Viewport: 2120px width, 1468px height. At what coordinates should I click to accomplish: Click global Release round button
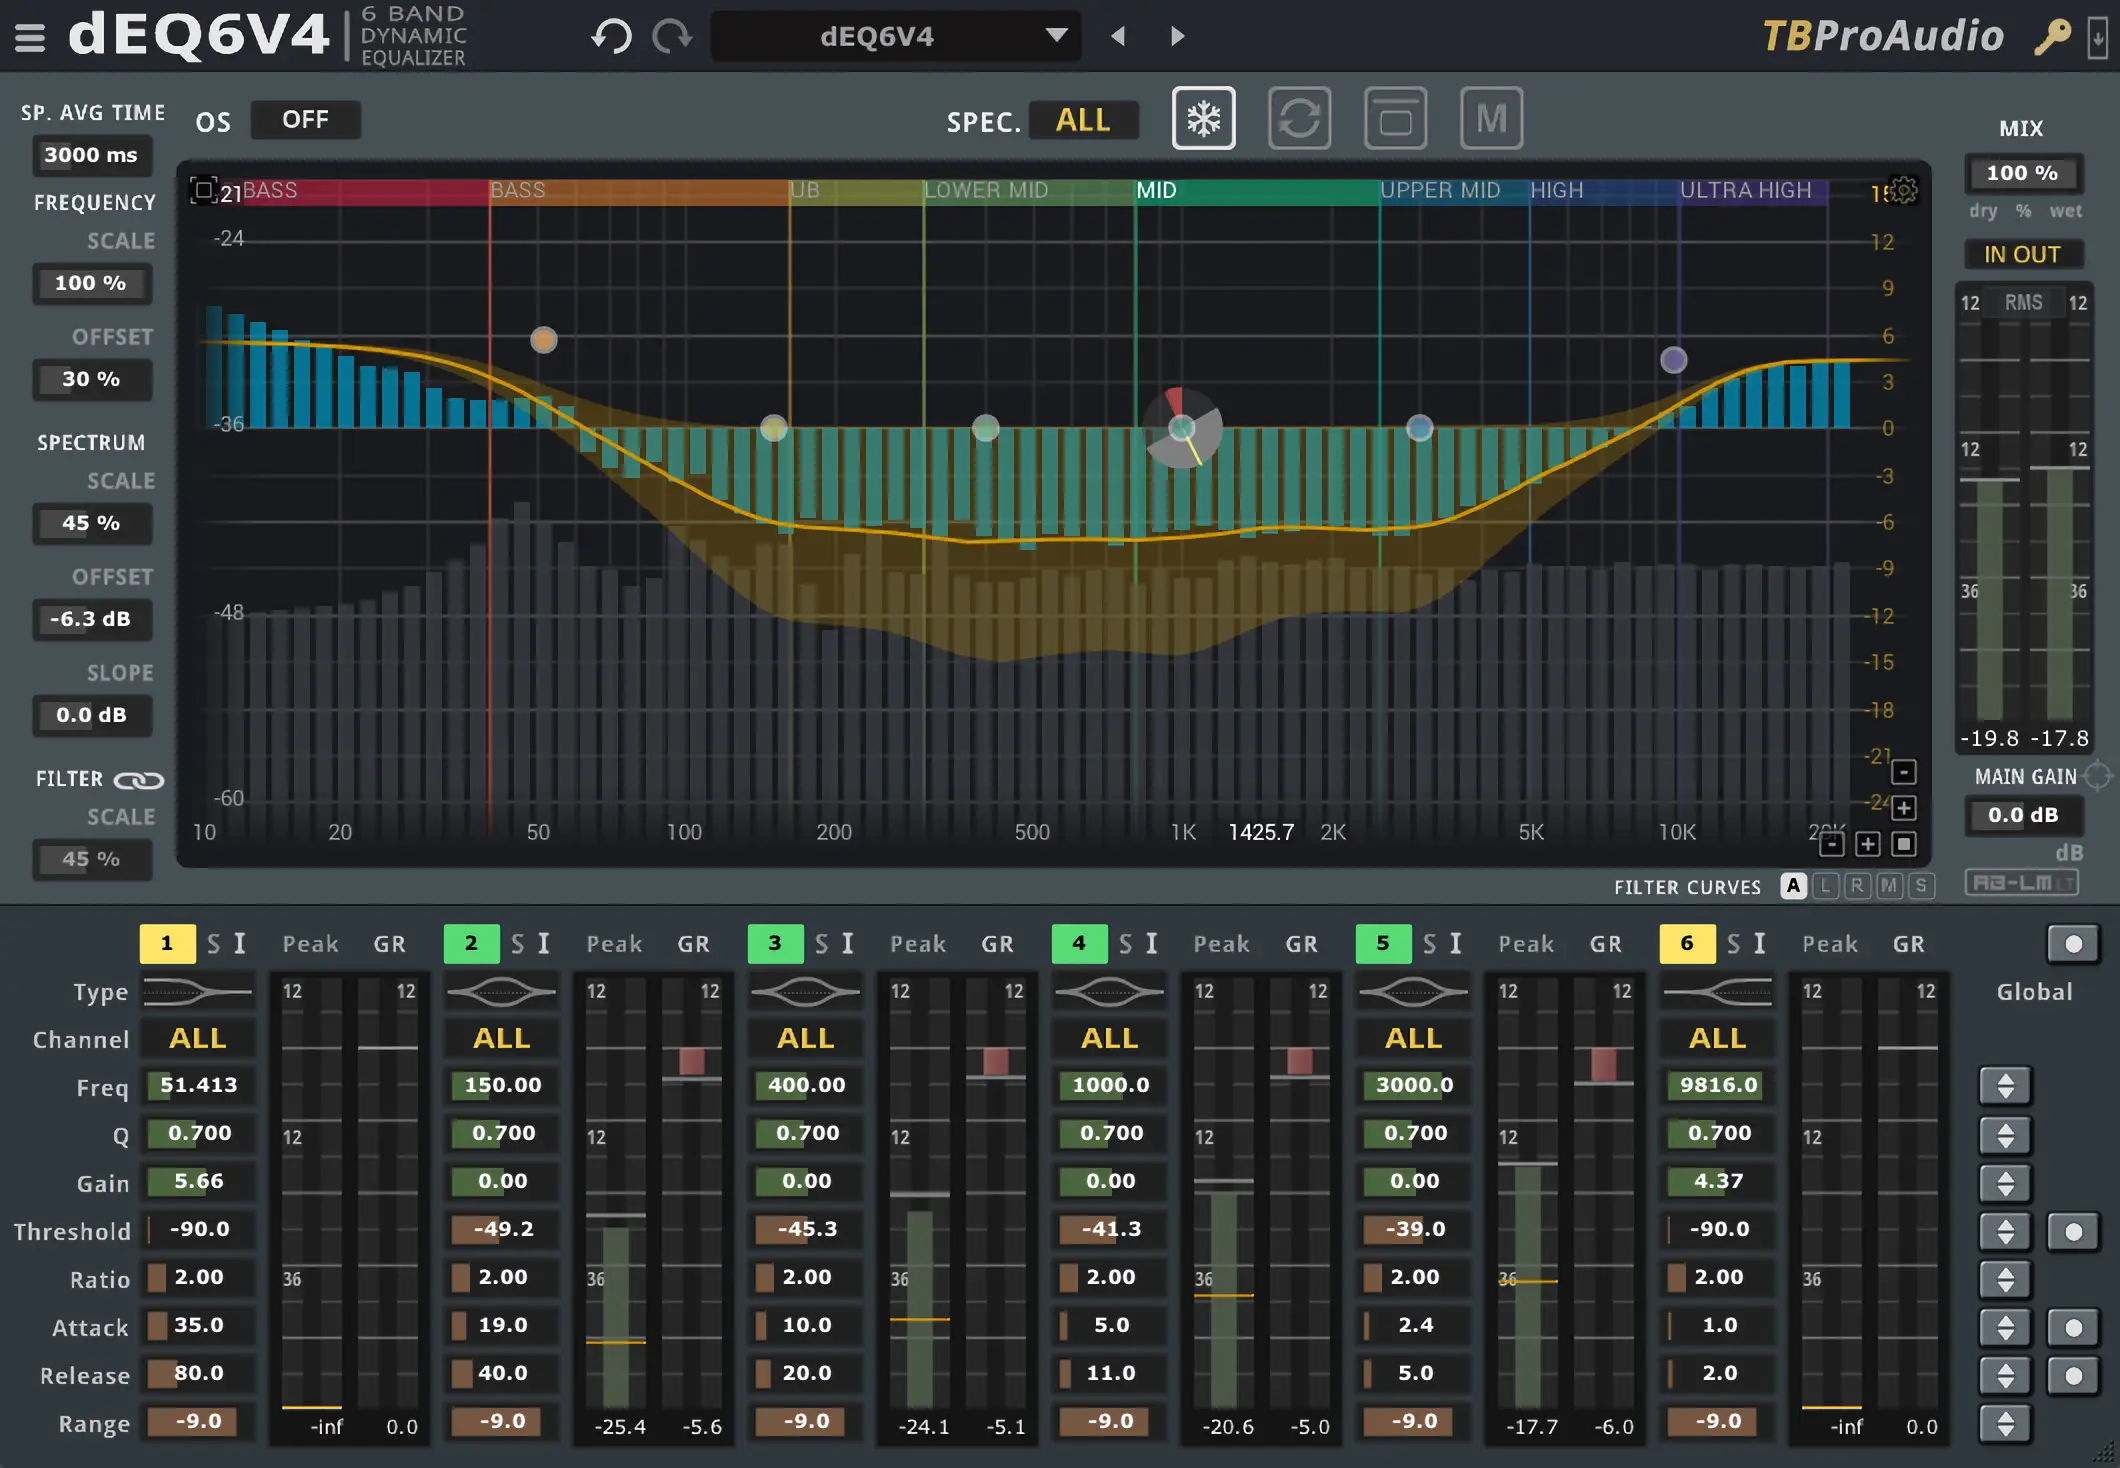(2074, 1376)
